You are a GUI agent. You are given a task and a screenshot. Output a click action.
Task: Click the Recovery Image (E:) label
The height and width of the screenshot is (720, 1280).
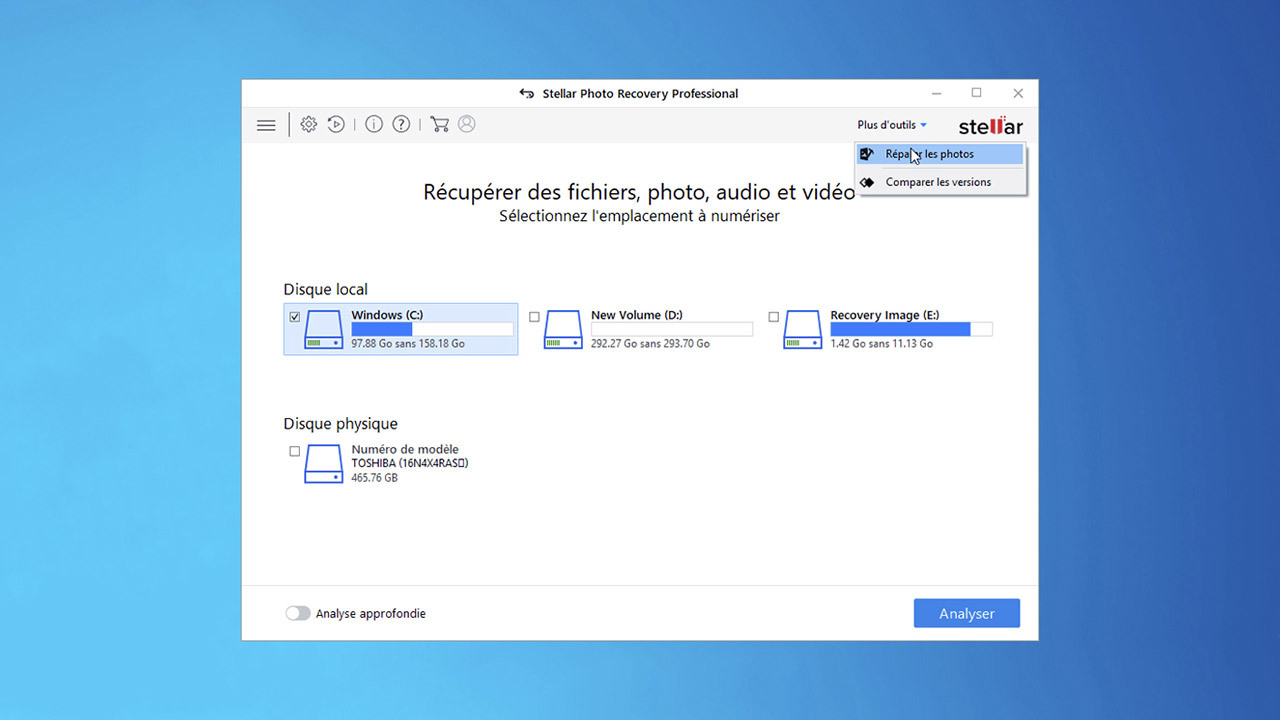[x=885, y=315]
